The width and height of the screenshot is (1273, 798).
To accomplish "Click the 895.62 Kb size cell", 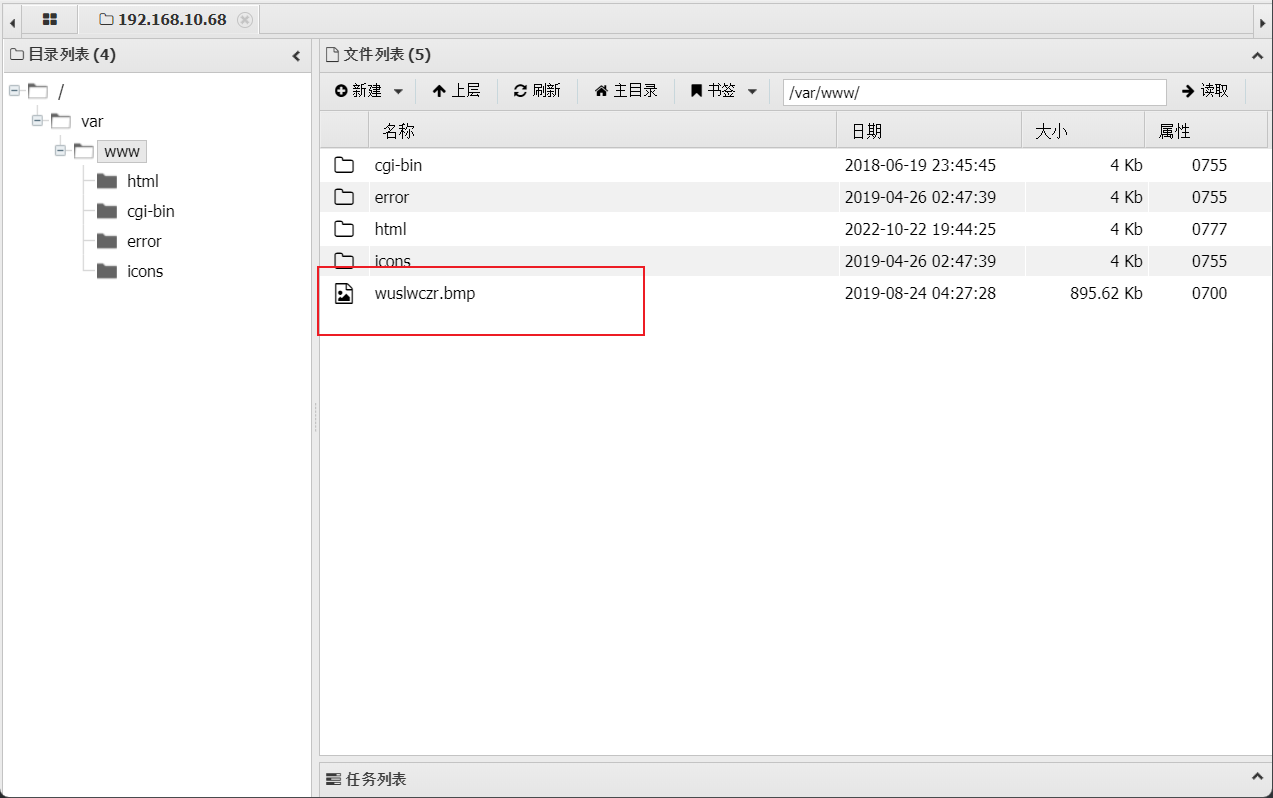I will (x=1106, y=293).
